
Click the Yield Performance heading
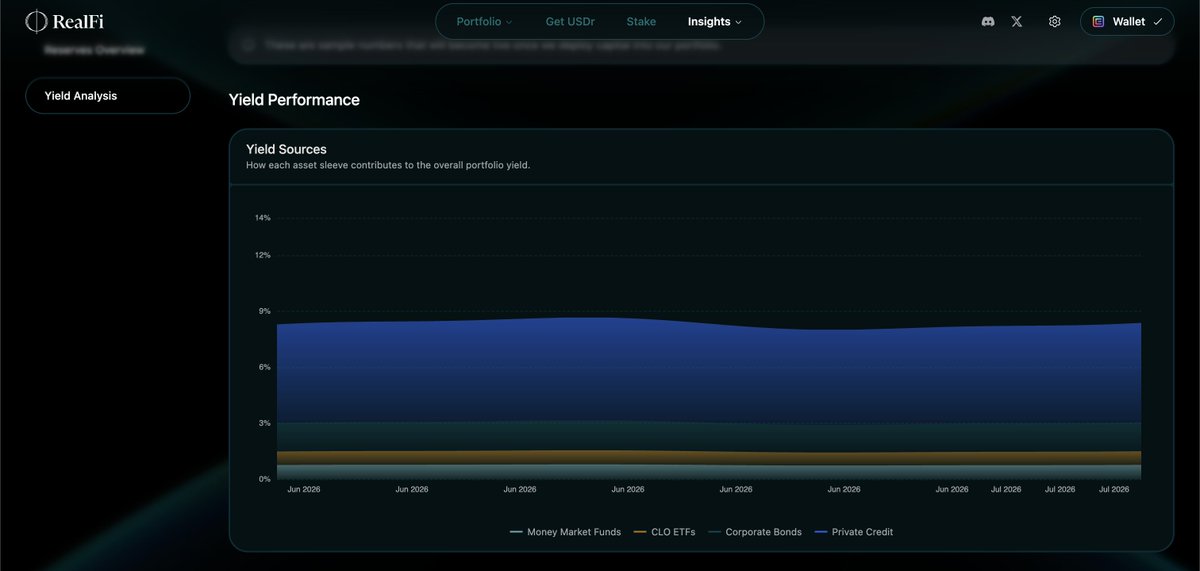tap(294, 100)
